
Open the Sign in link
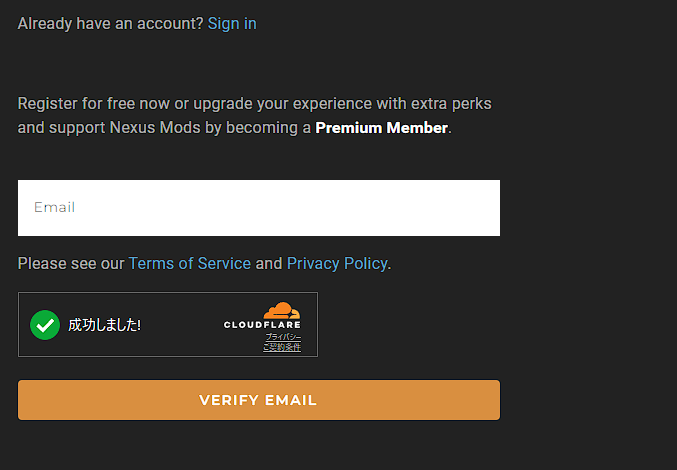click(232, 23)
